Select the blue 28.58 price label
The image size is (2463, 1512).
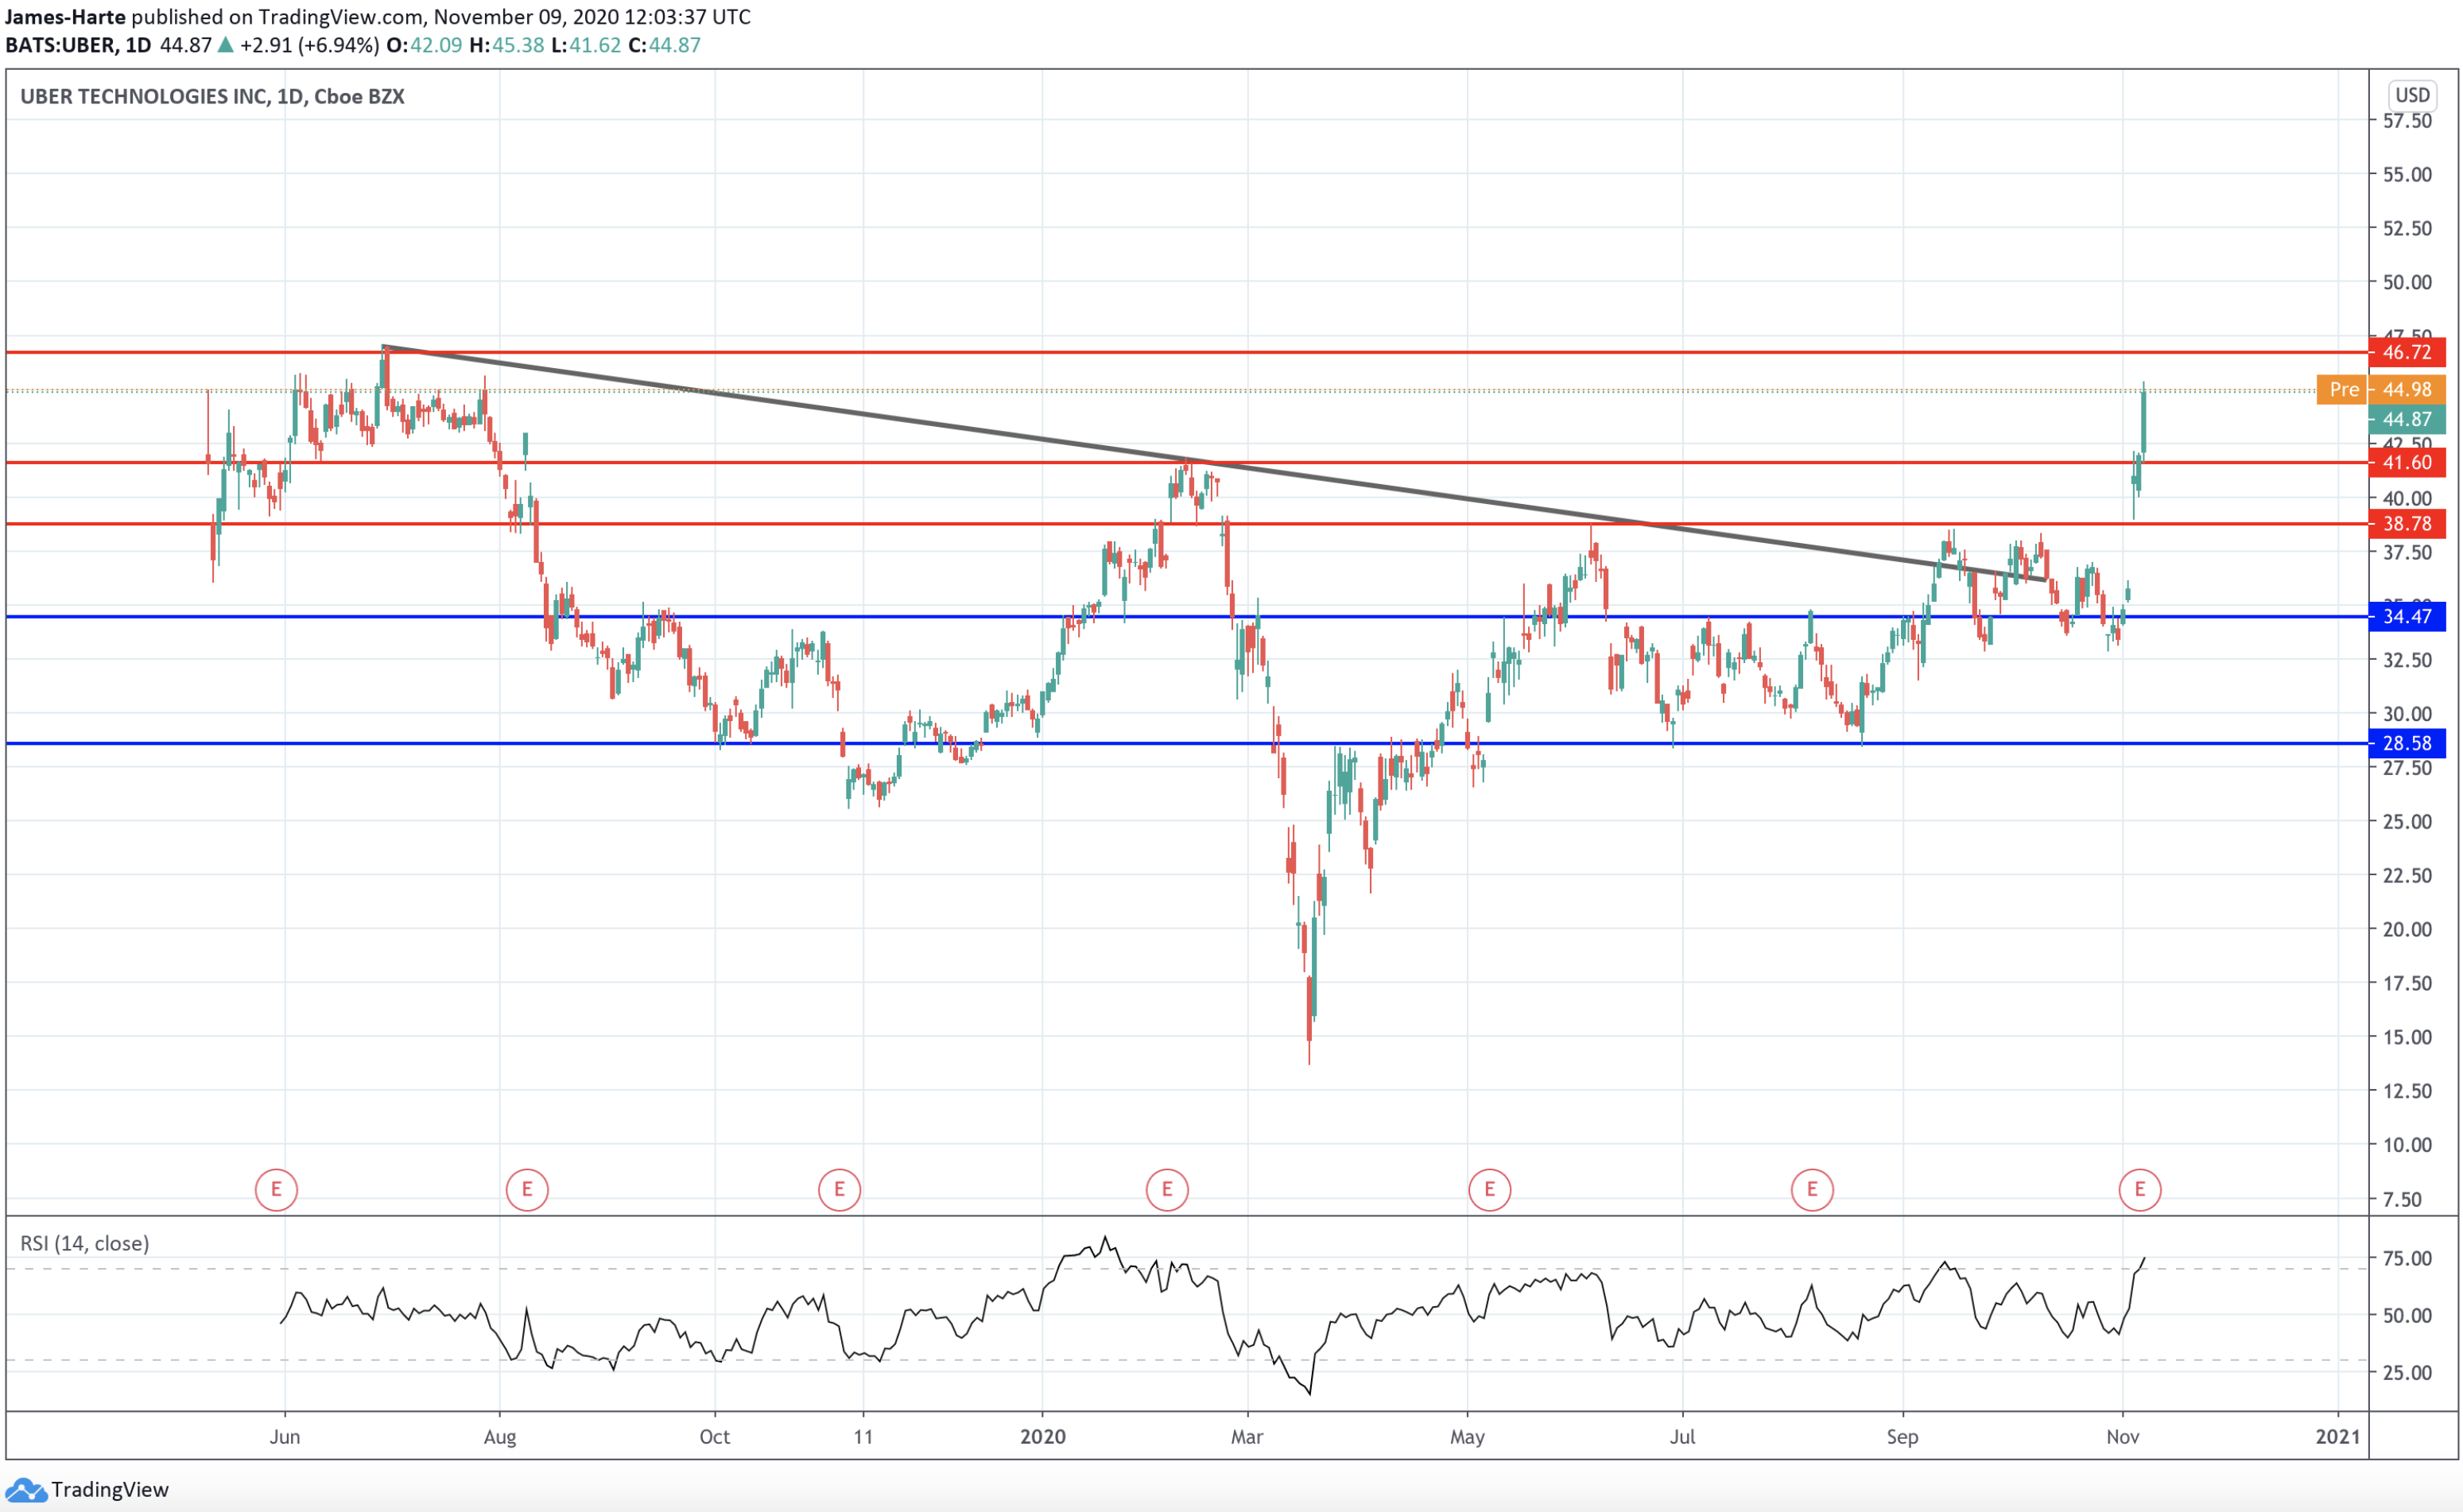pos(2406,743)
